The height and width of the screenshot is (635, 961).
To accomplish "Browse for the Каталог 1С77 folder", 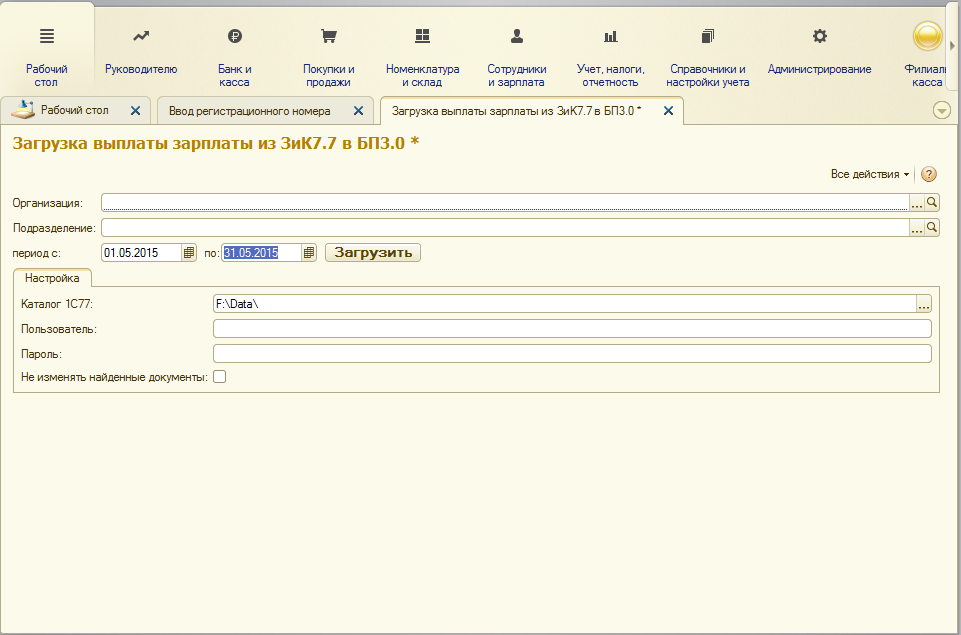I will [924, 303].
